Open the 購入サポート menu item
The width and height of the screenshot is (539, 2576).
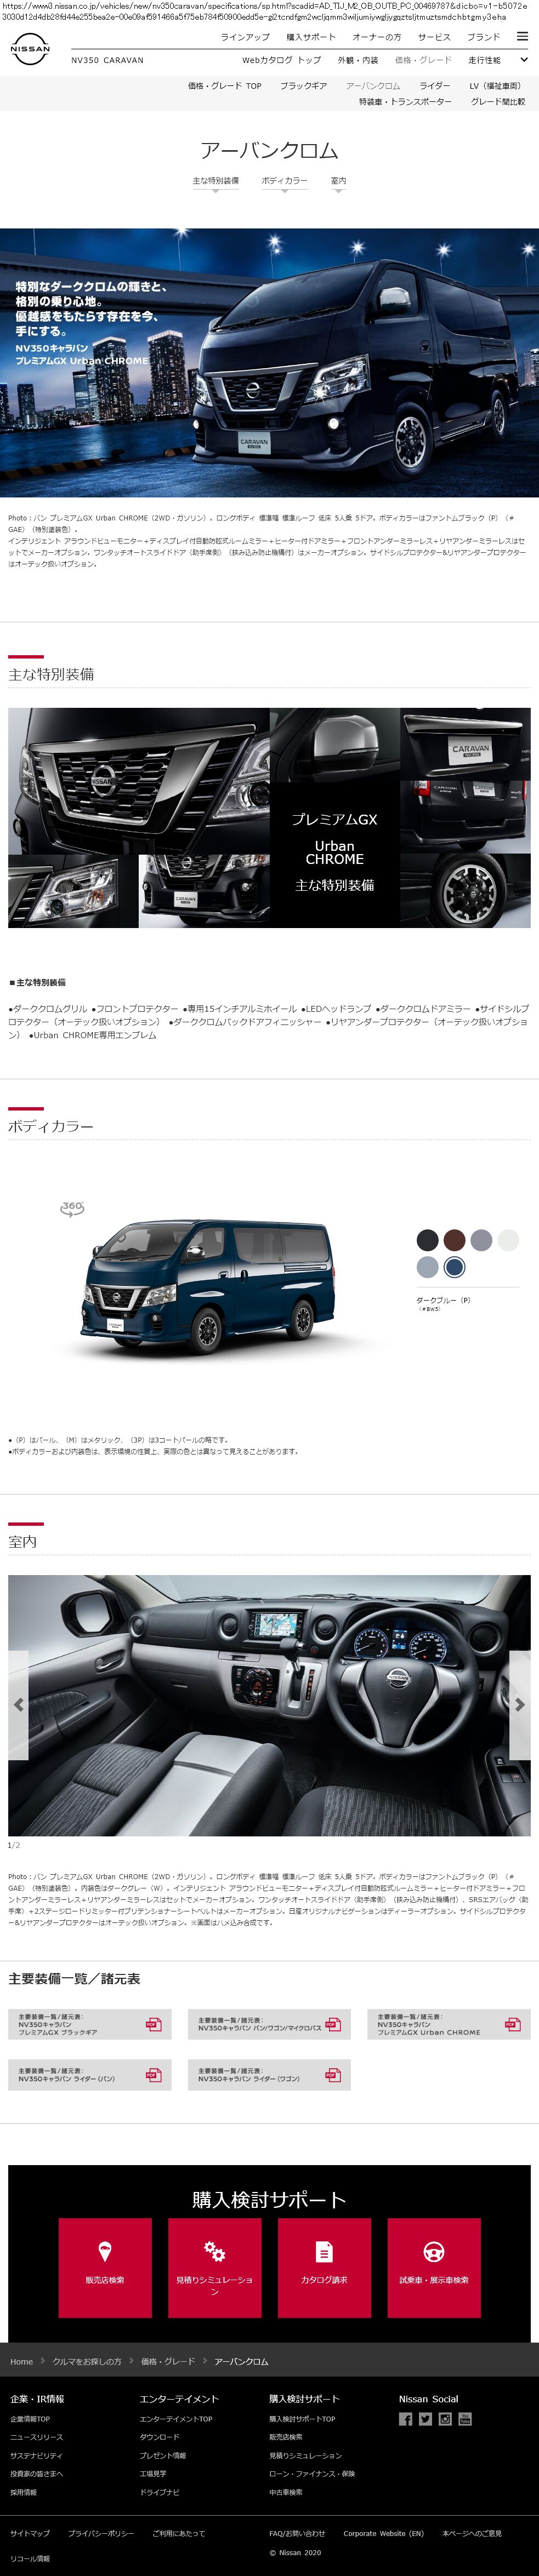click(311, 37)
